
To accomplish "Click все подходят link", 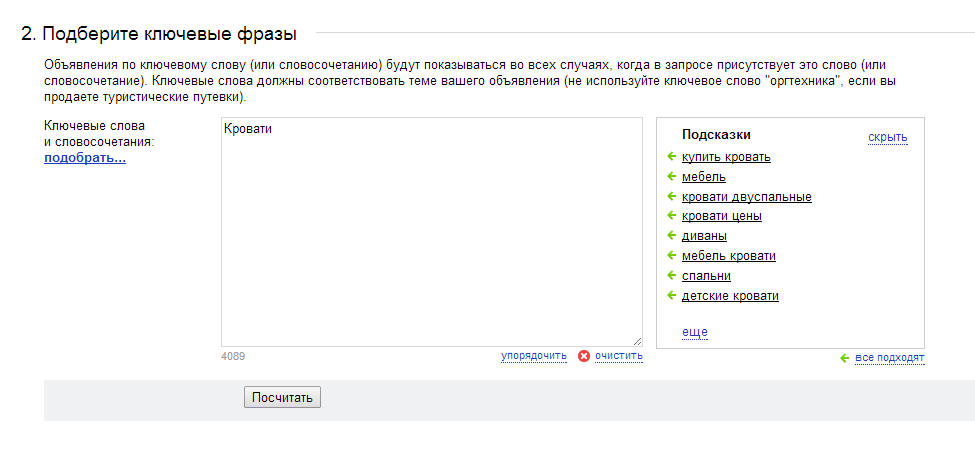I will pos(890,358).
